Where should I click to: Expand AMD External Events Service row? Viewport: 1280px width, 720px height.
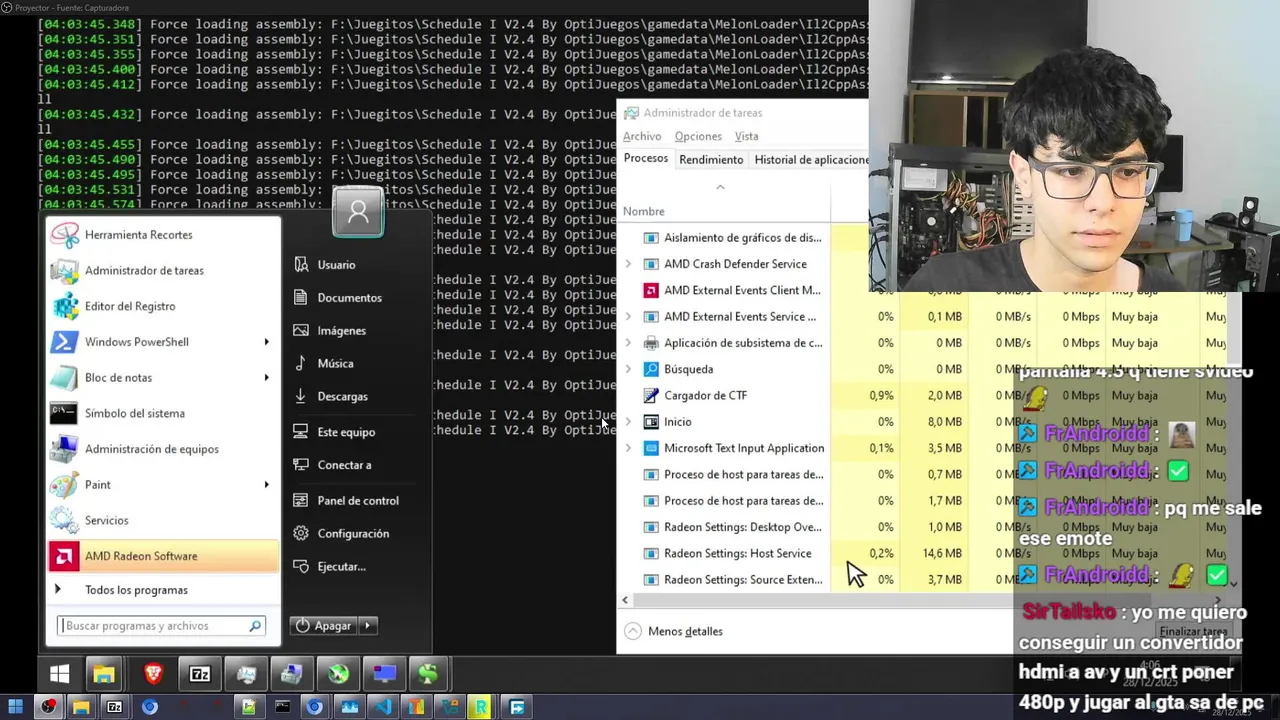click(x=628, y=317)
